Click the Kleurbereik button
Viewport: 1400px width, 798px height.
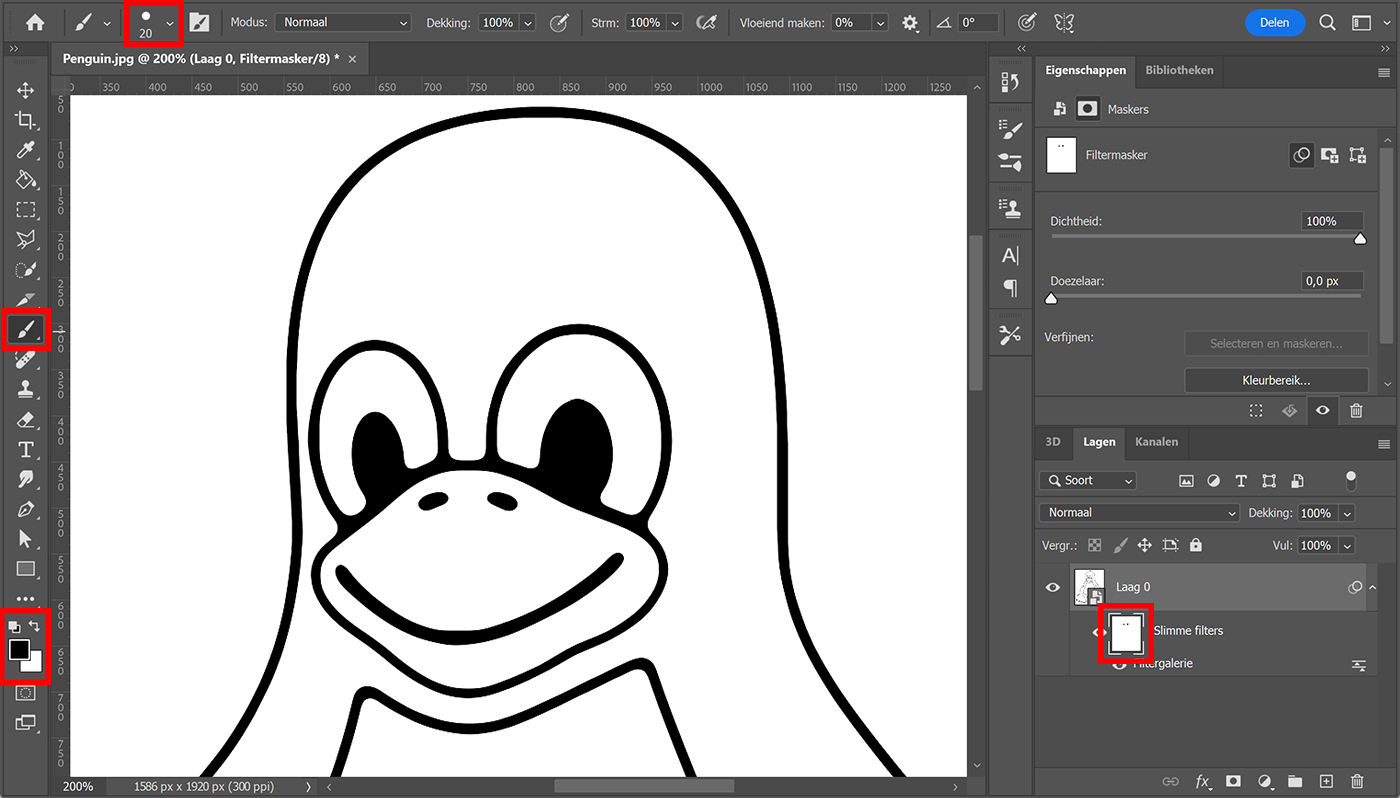coord(1276,380)
